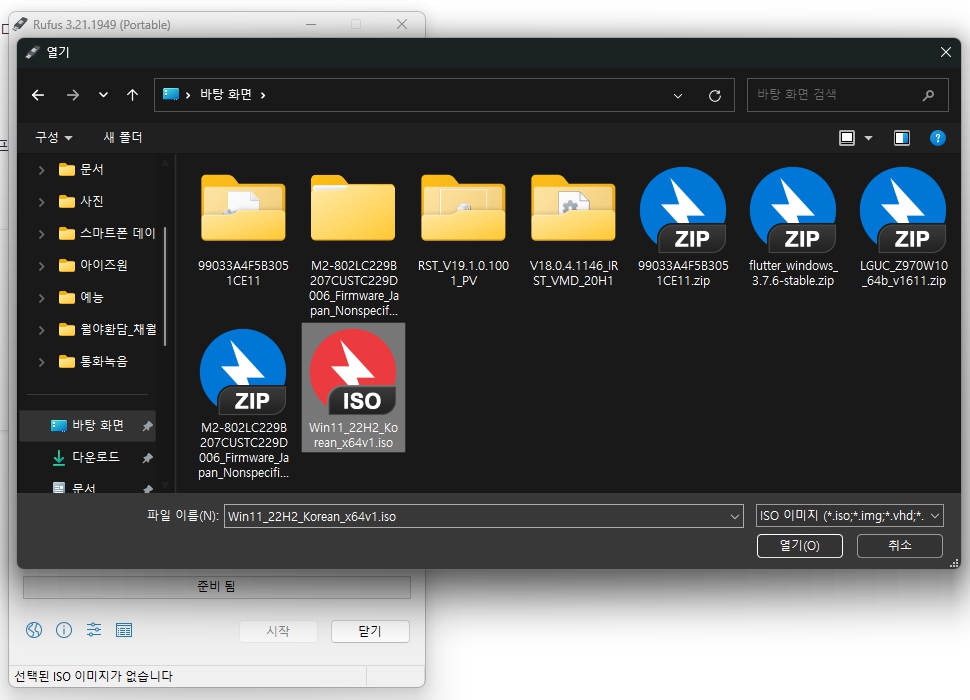Open ISO 이미지 file type dropdown
970x700 pixels.
click(x=850, y=515)
